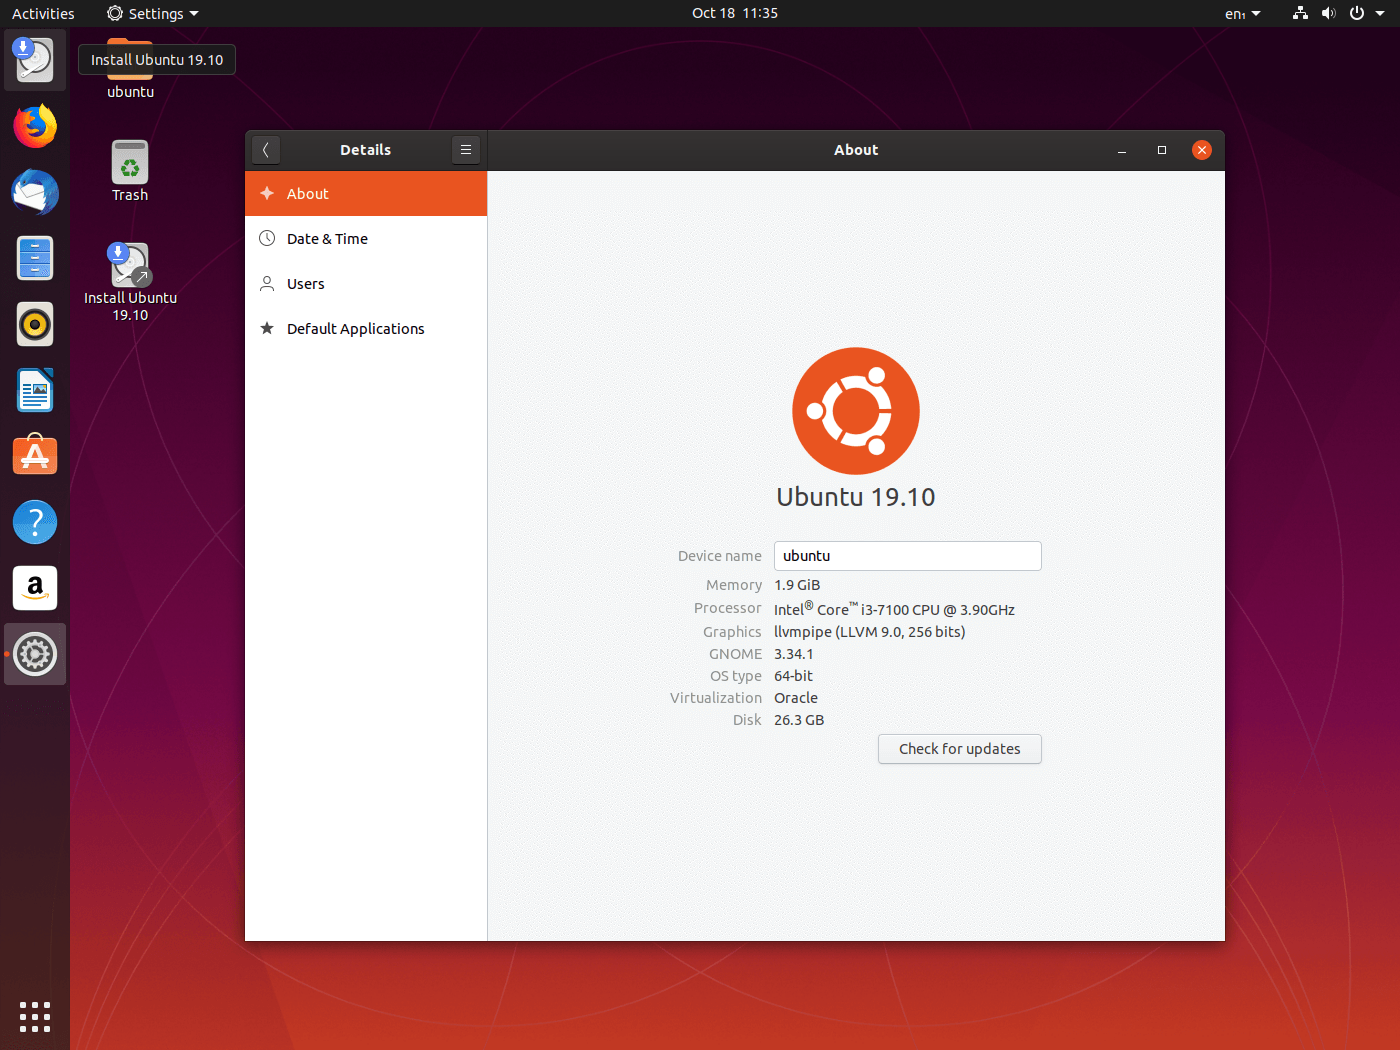
Task: Launch Rhythmbox music player from dock
Action: click(35, 324)
